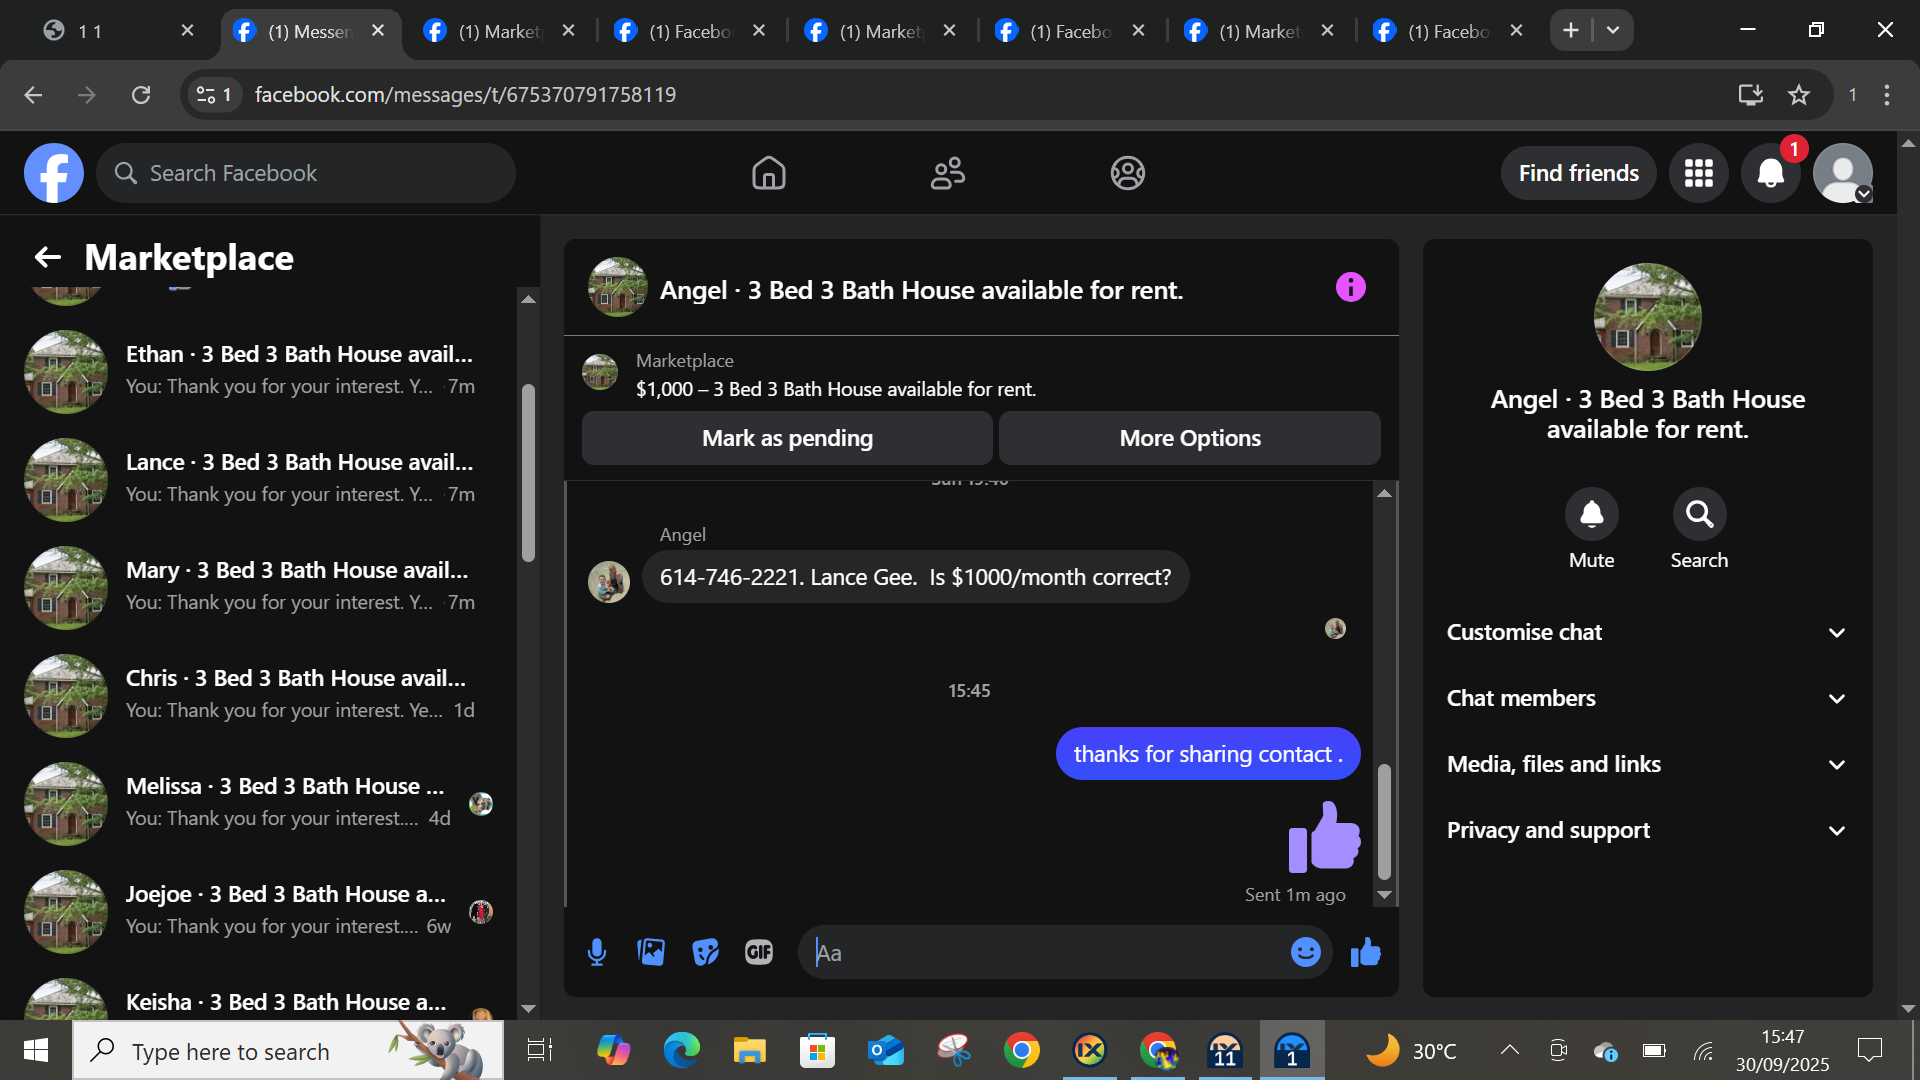
Task: Attach a photo with the image icon
Action: [651, 953]
